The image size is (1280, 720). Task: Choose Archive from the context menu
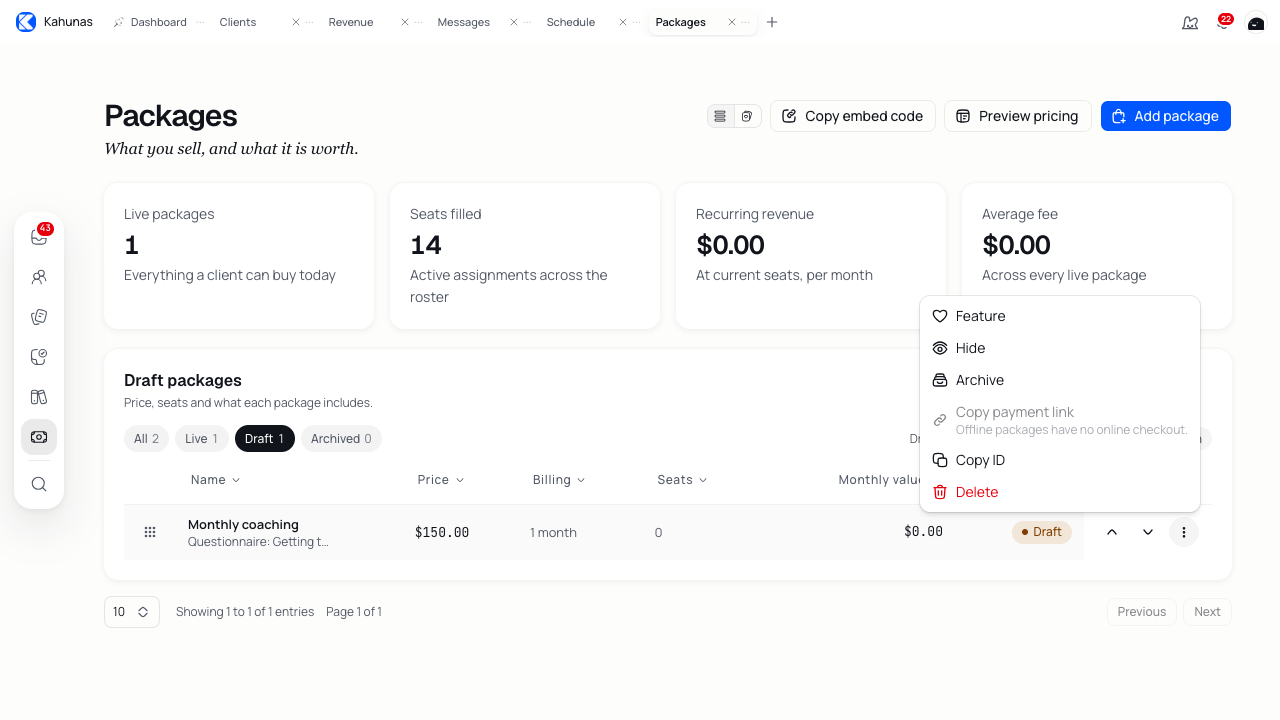(1060, 380)
